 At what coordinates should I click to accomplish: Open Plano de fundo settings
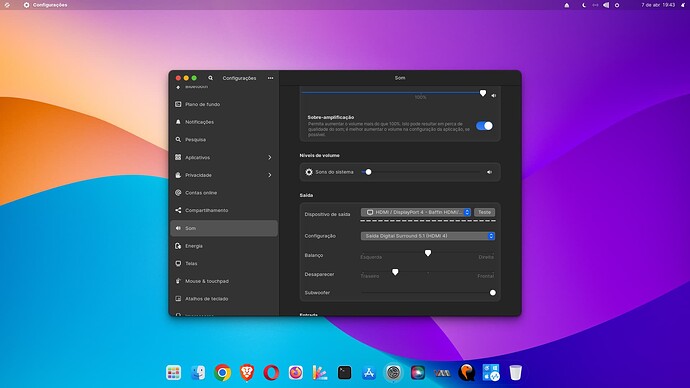[x=224, y=104]
